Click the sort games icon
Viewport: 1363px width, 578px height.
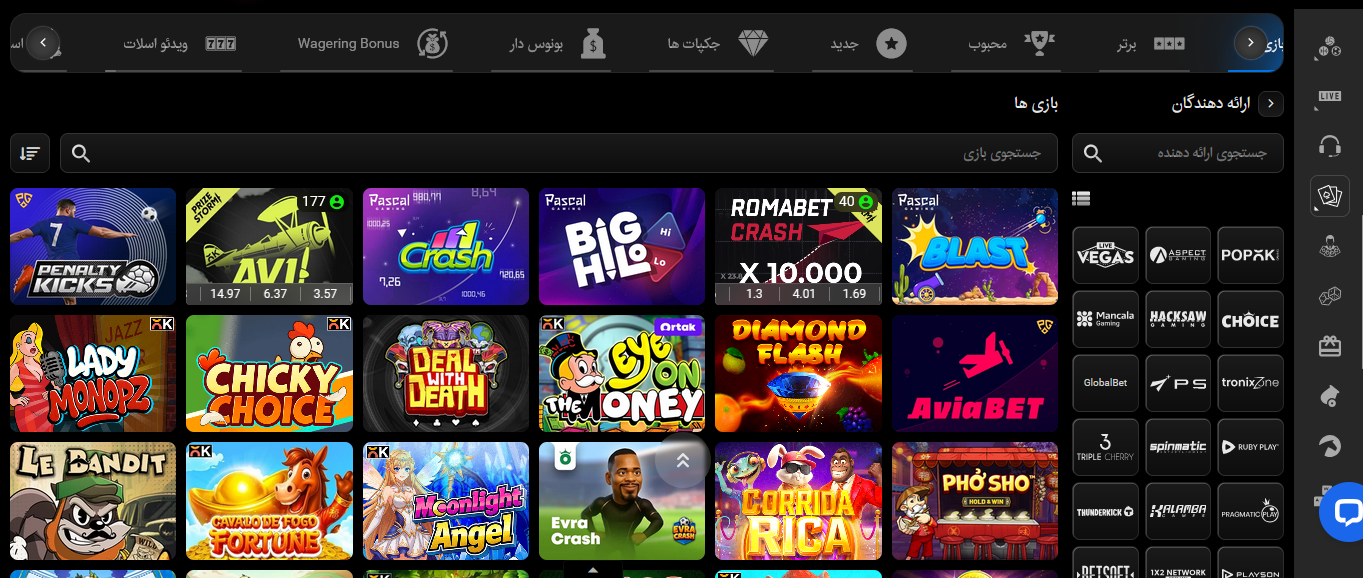tap(30, 153)
